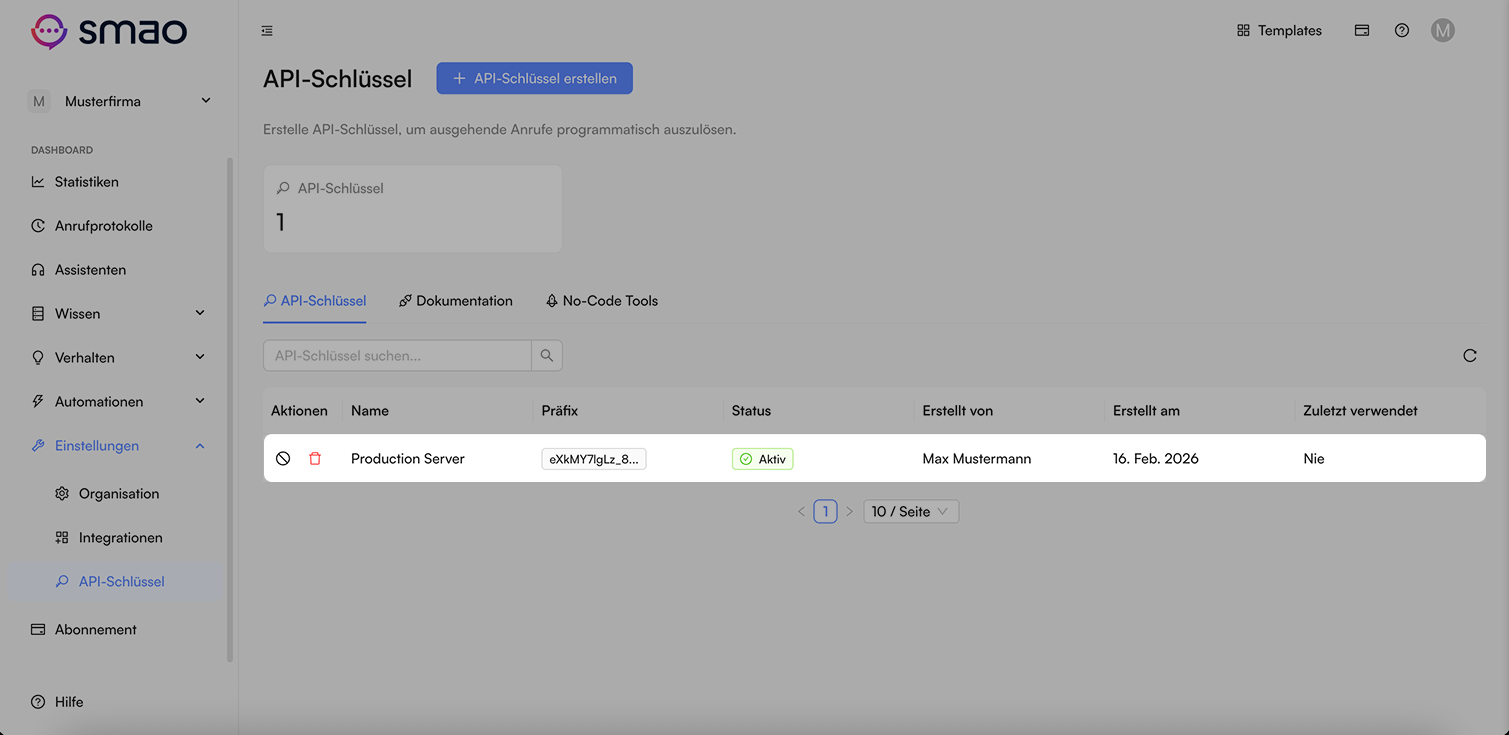Open the user avatar M menu
The width and height of the screenshot is (1509, 735).
[1442, 30]
